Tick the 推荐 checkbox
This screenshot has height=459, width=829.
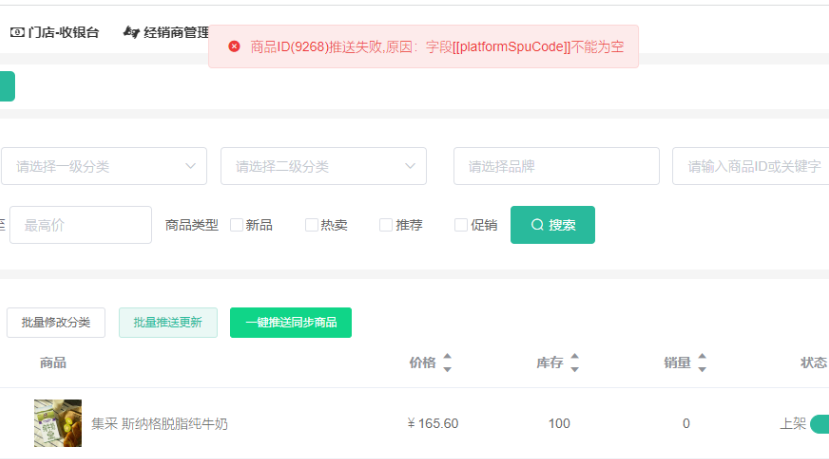[386, 225]
